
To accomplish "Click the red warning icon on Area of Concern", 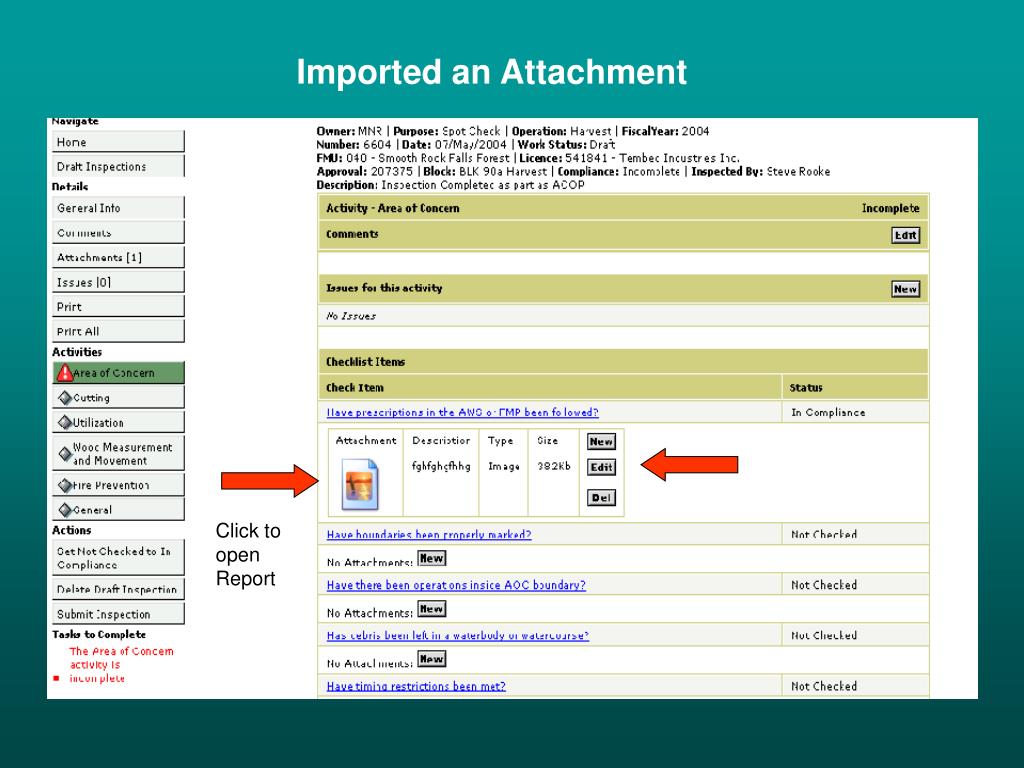I will [x=64, y=372].
